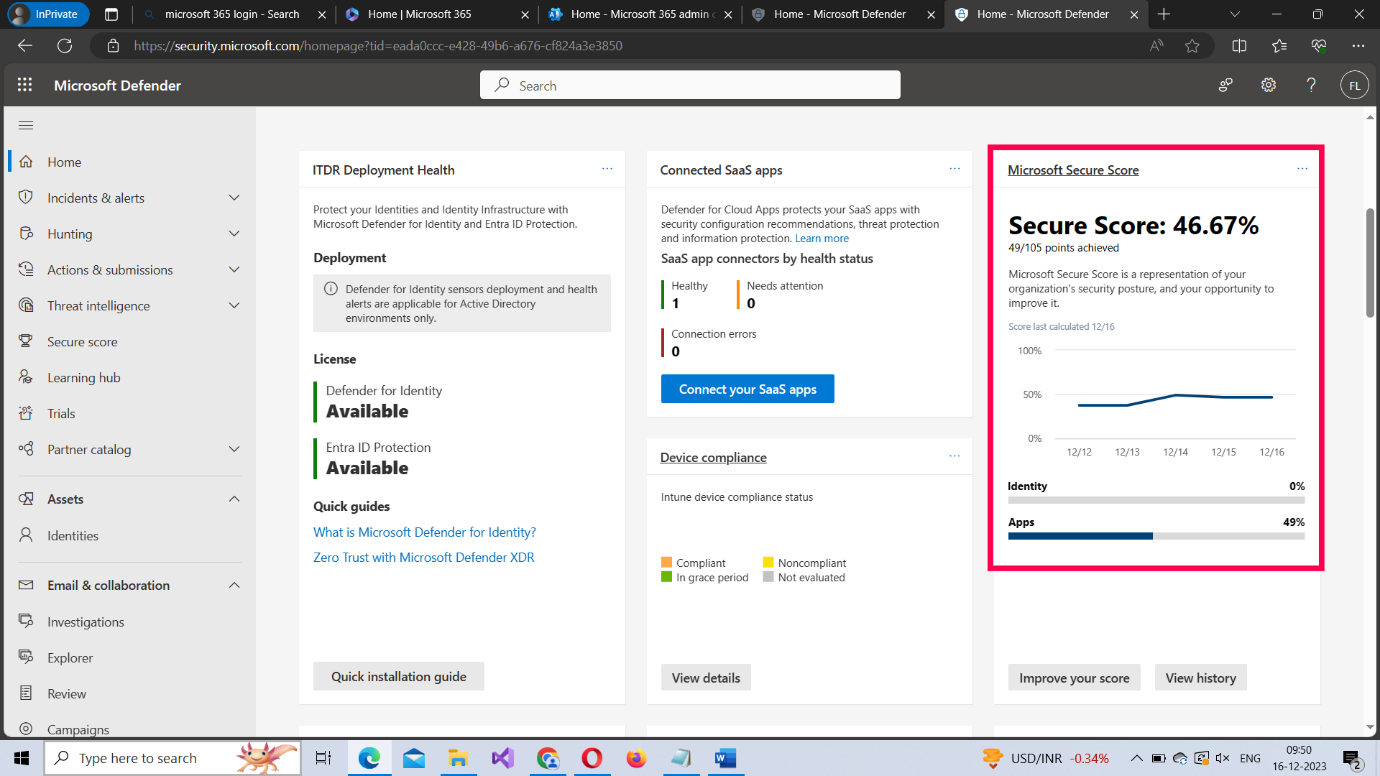Click the Email & collaboration envelope icon
Screen dimensions: 1380x776
[x=26, y=585]
